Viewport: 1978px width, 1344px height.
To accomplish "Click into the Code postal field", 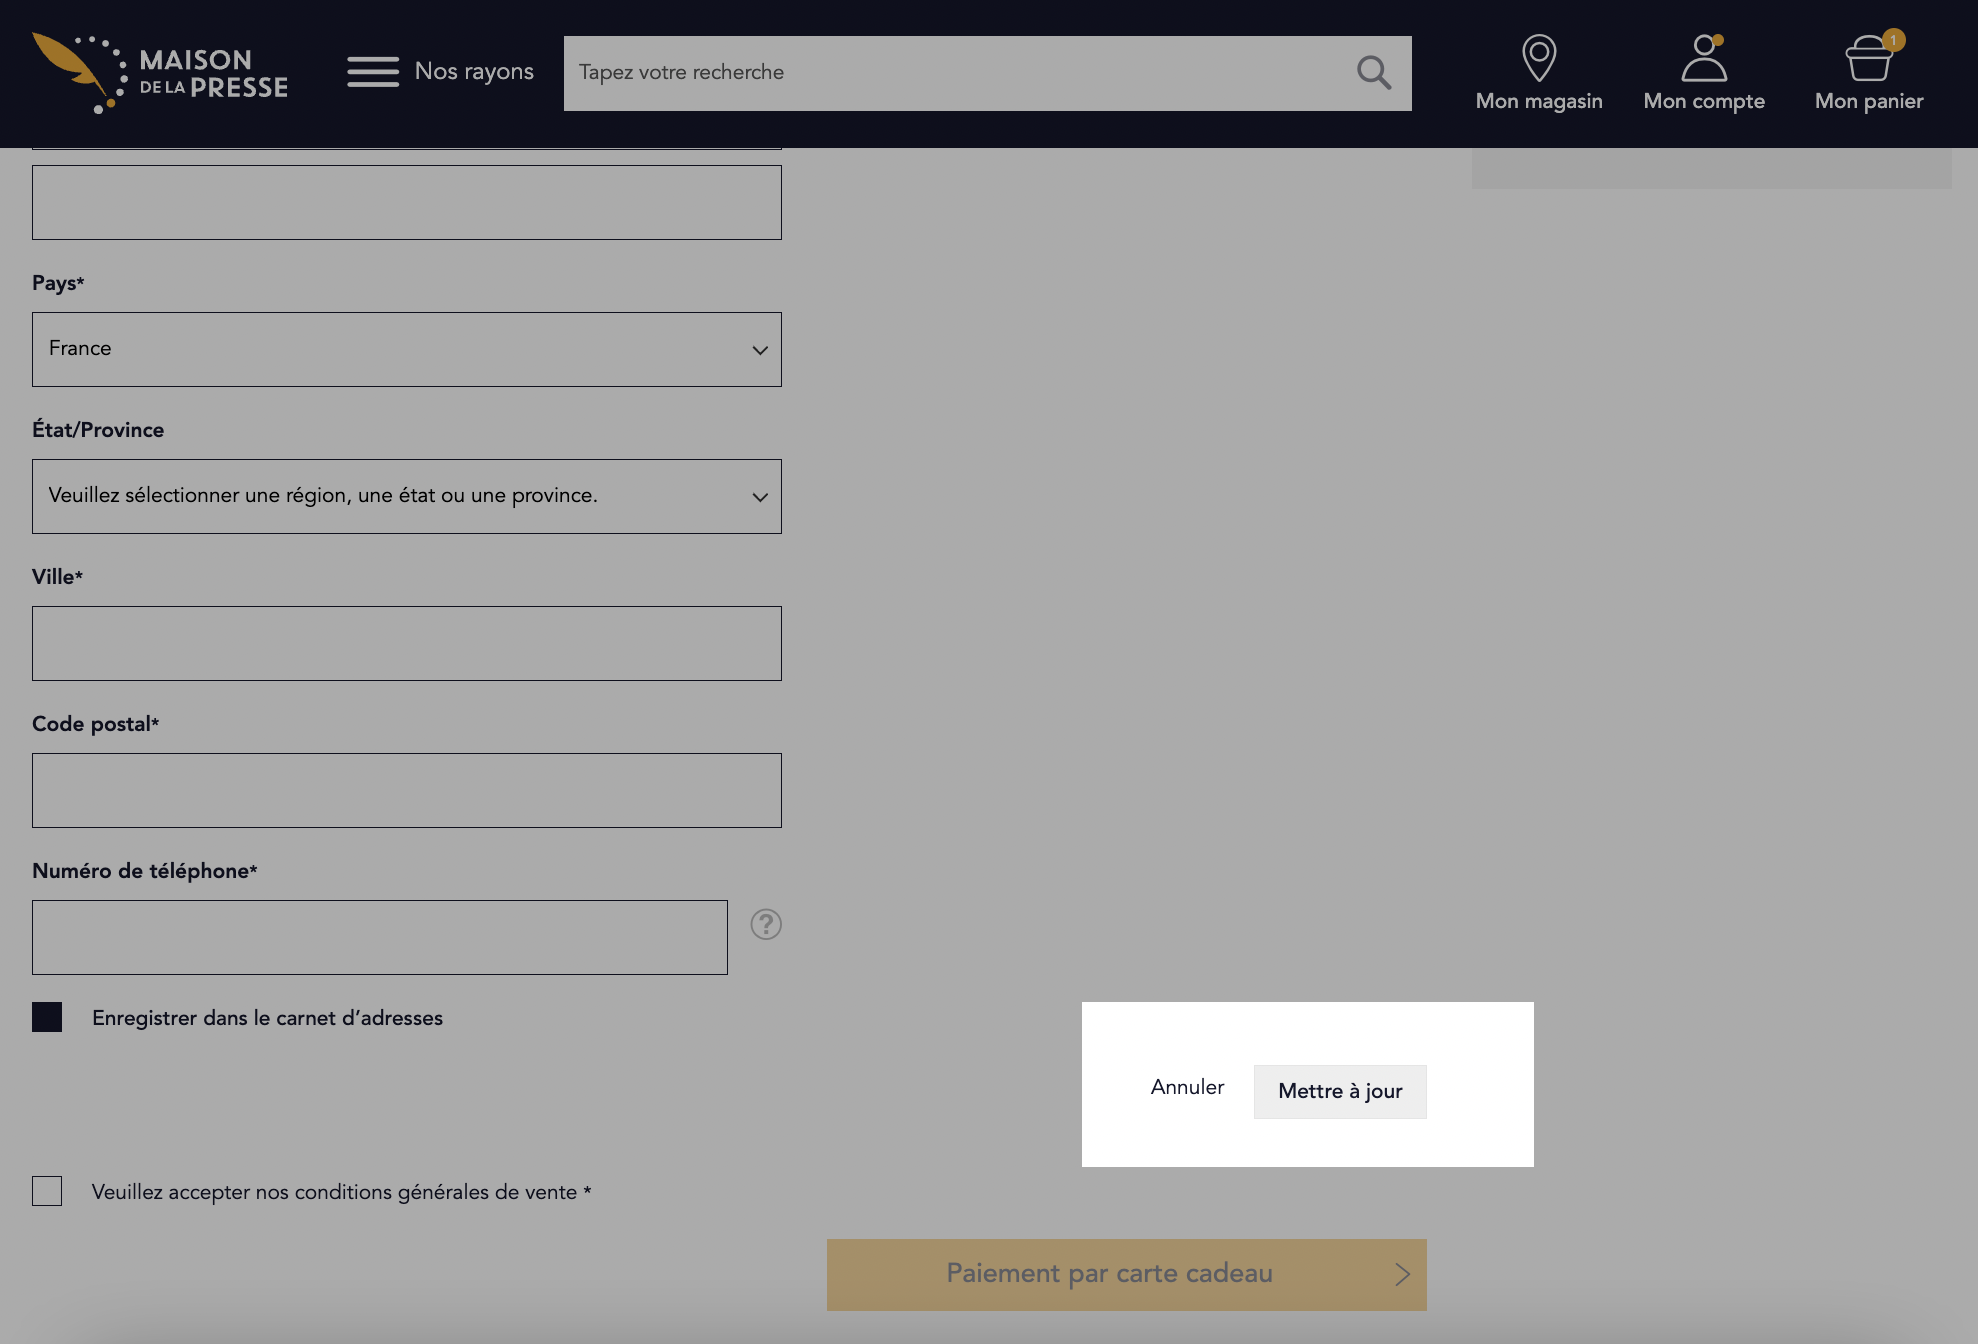I will pyautogui.click(x=407, y=790).
